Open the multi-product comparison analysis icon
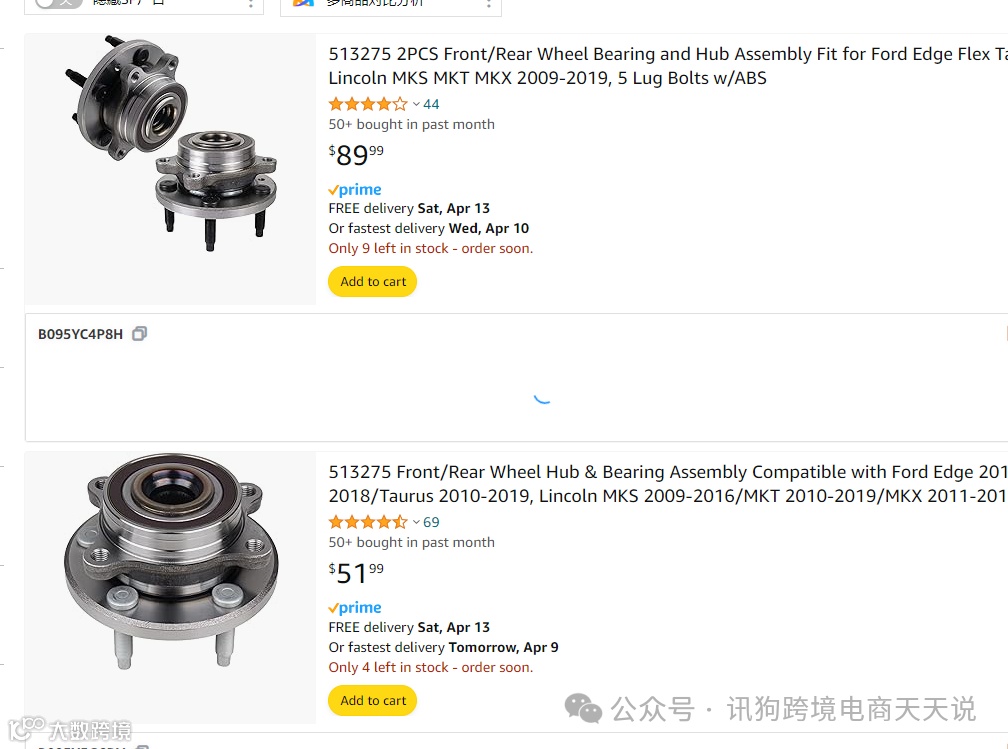Viewport: 1008px width, 749px height. 303,3
